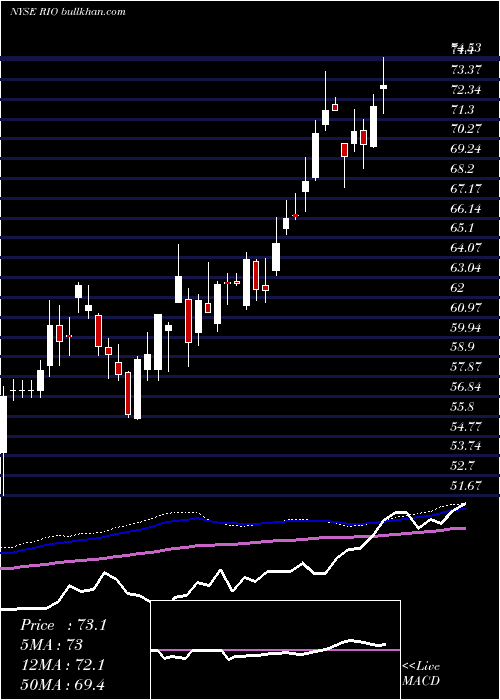Image resolution: width=500 pixels, height=700 pixels.
Task: Click the 53.74 price axis label
Action: (x=467, y=446)
